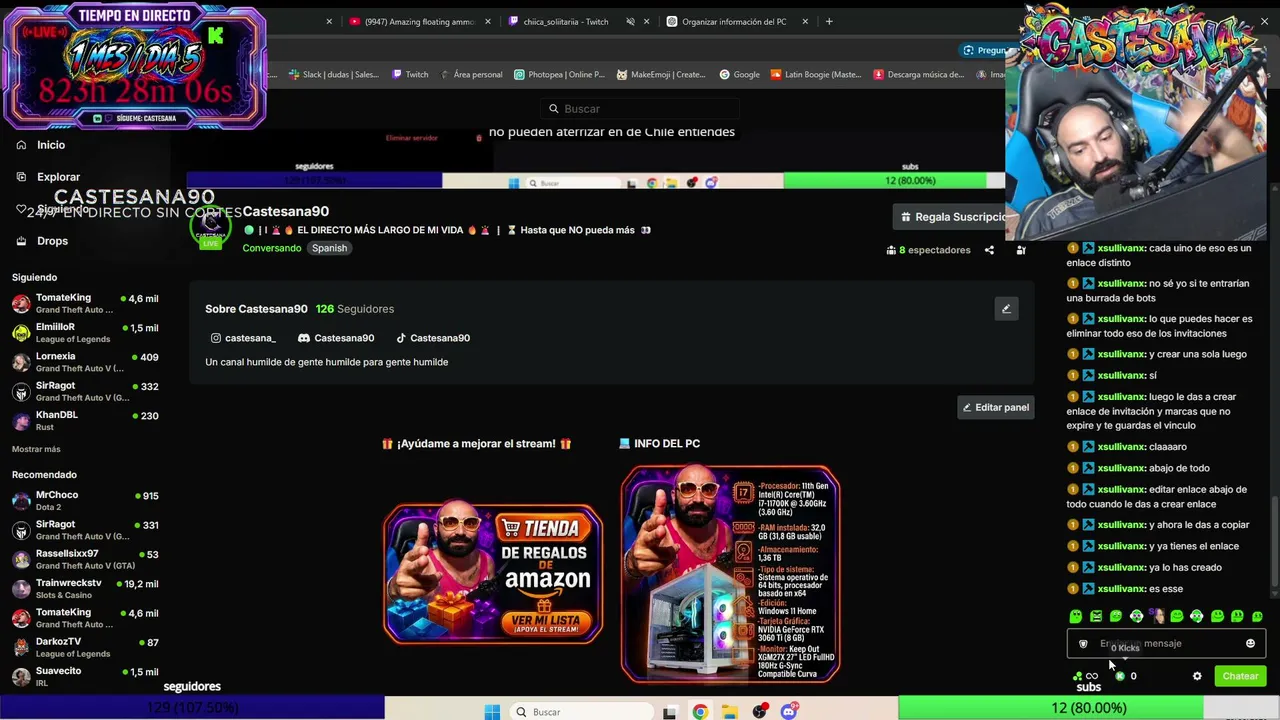Click the Explorar compass icon
The width and height of the screenshot is (1280, 720).
tap(21, 177)
